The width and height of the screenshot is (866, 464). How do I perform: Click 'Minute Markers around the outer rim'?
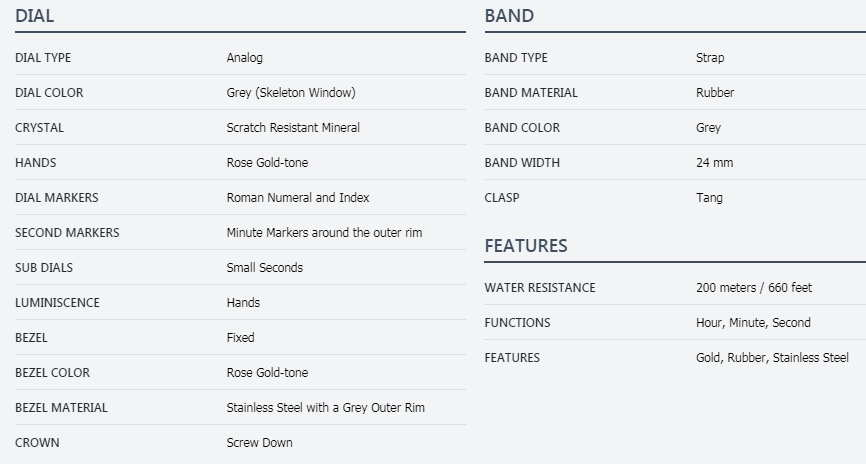coord(324,233)
